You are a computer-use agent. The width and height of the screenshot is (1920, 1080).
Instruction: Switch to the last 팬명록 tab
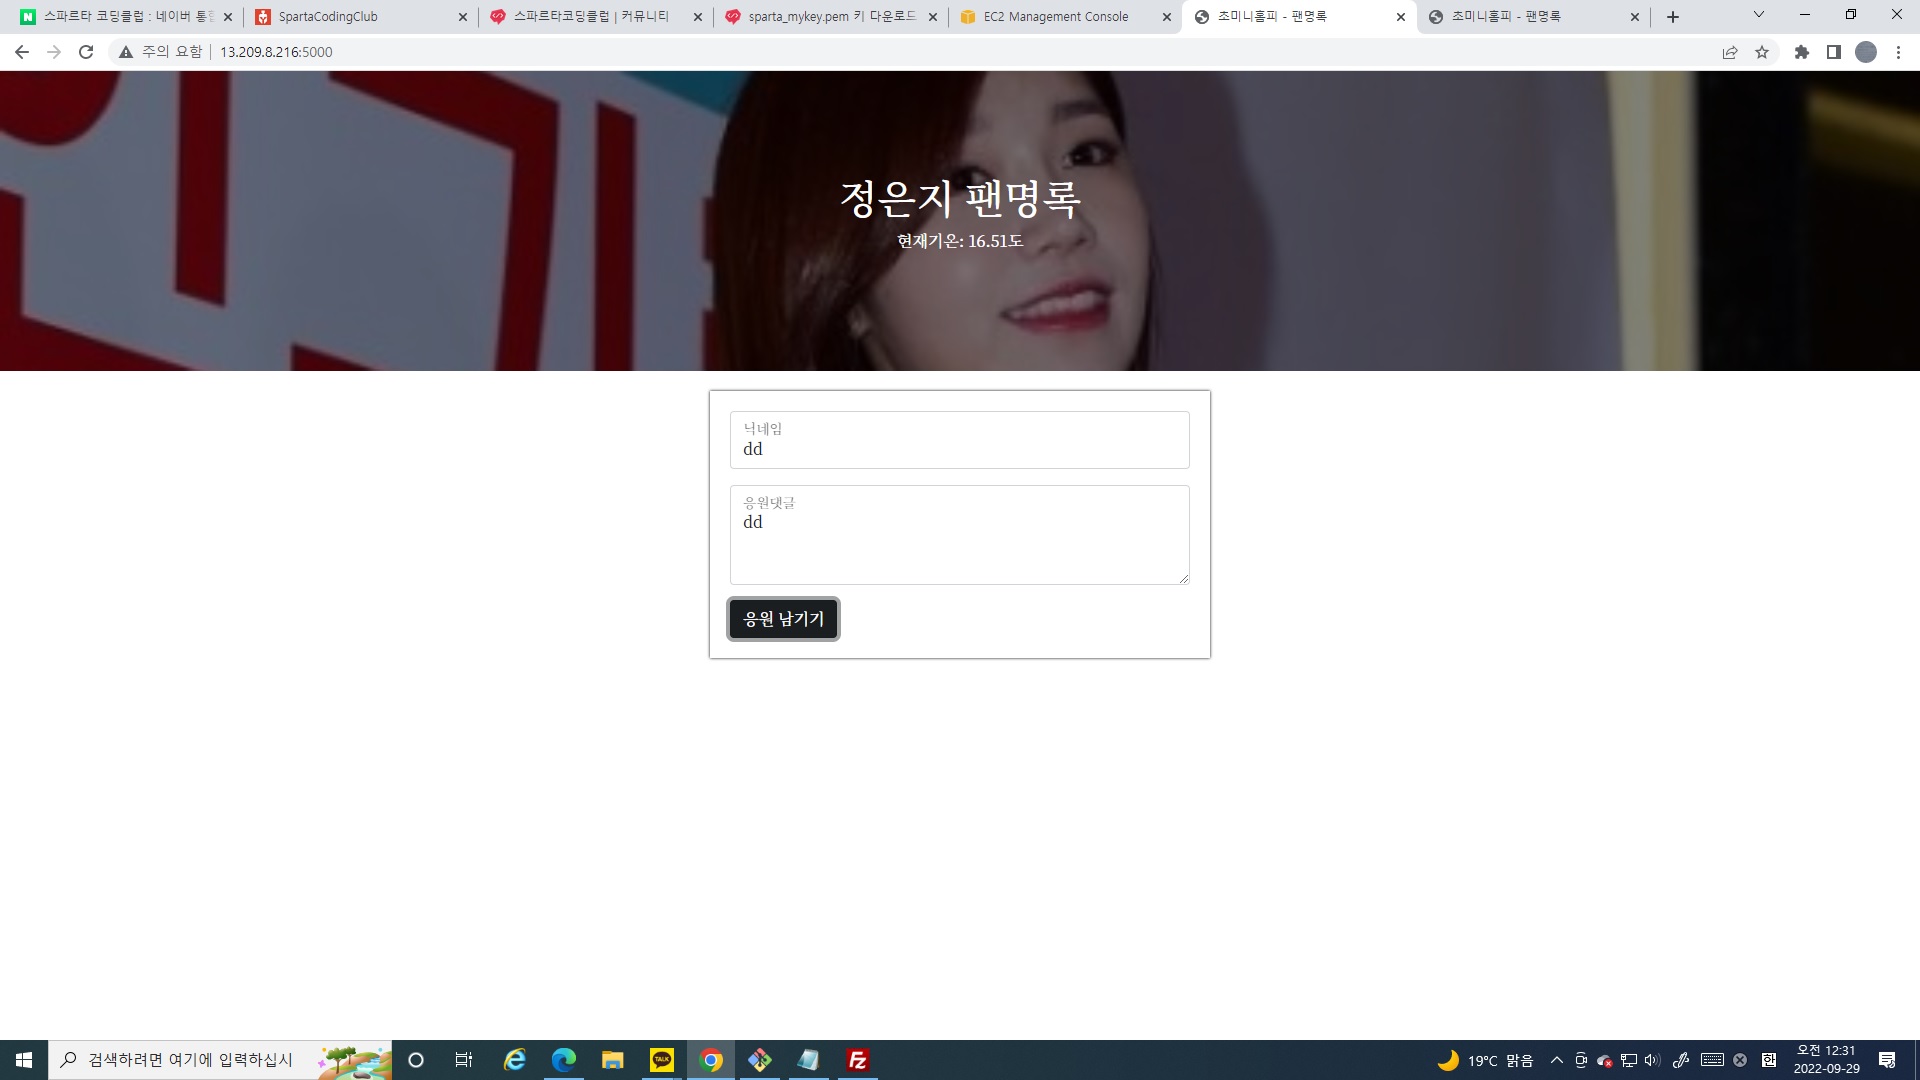(x=1534, y=17)
